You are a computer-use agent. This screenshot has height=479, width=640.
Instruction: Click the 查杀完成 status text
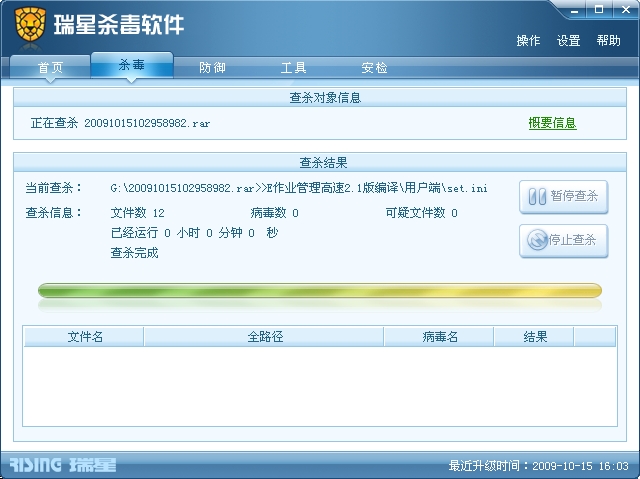pyautogui.click(x=134, y=253)
